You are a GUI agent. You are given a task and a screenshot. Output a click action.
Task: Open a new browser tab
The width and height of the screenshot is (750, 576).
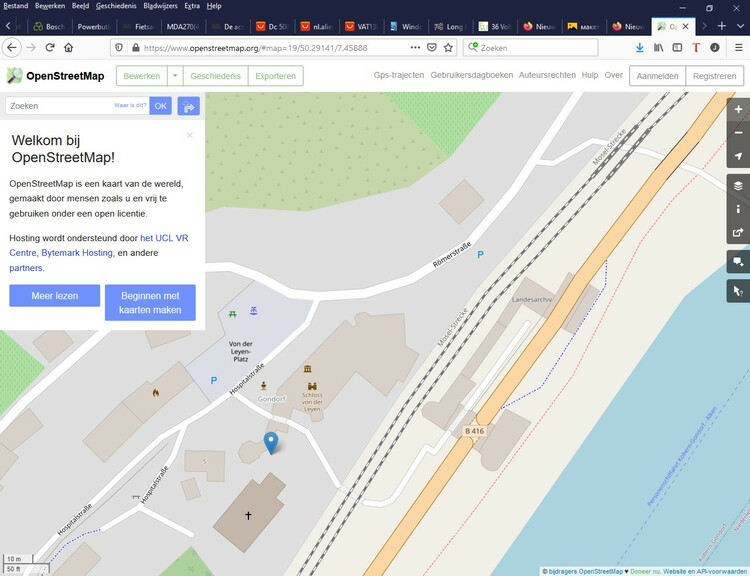[x=721, y=26]
